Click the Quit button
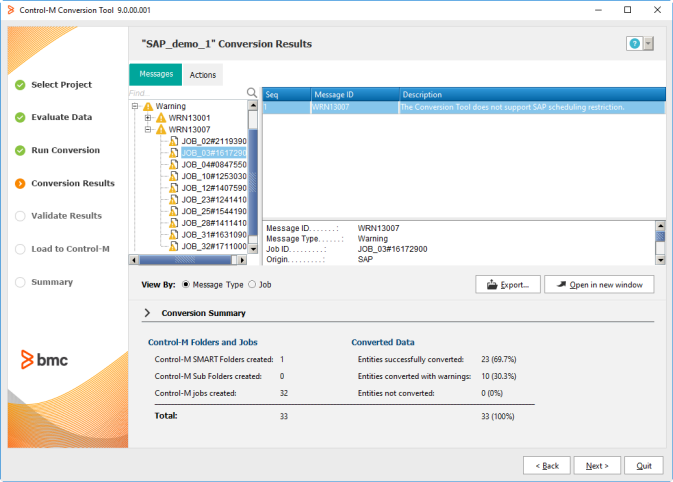Viewport: 673px width, 482px height. click(644, 466)
